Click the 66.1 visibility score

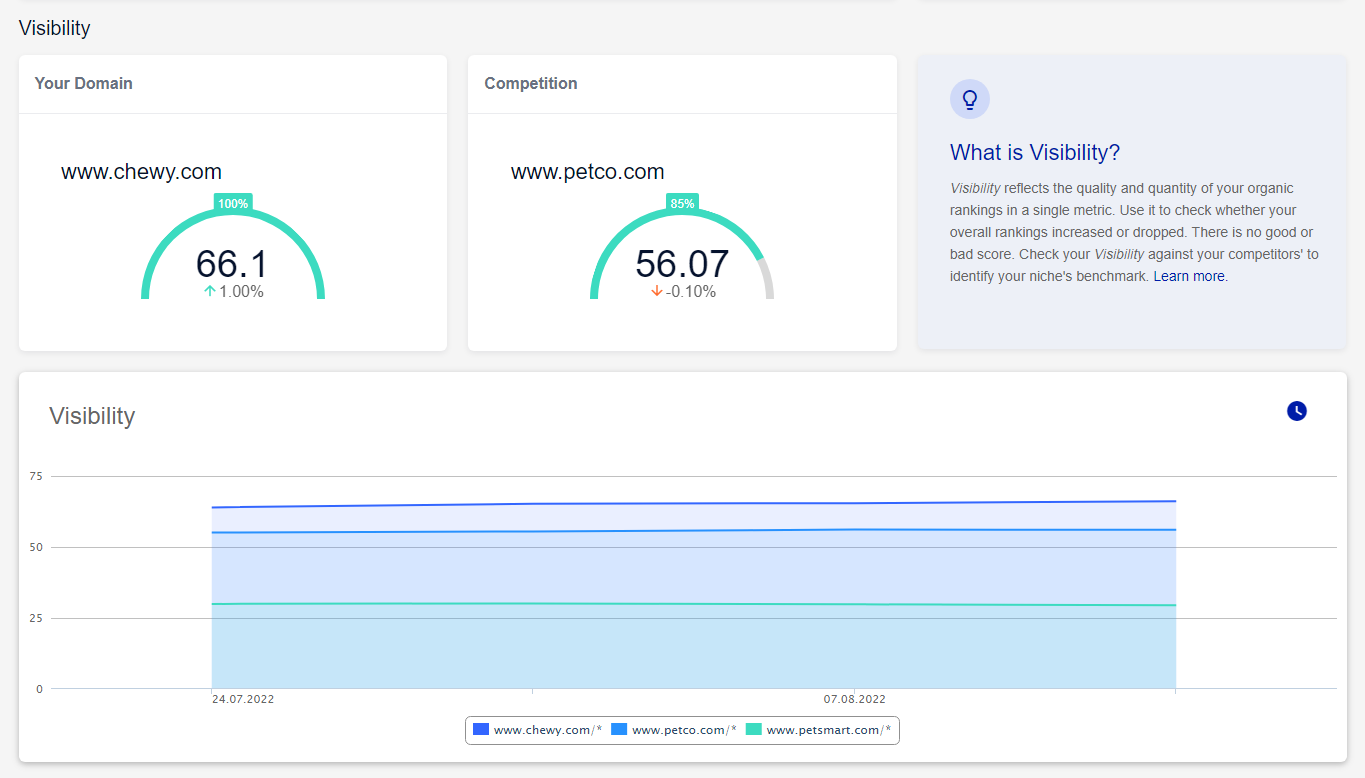(232, 264)
